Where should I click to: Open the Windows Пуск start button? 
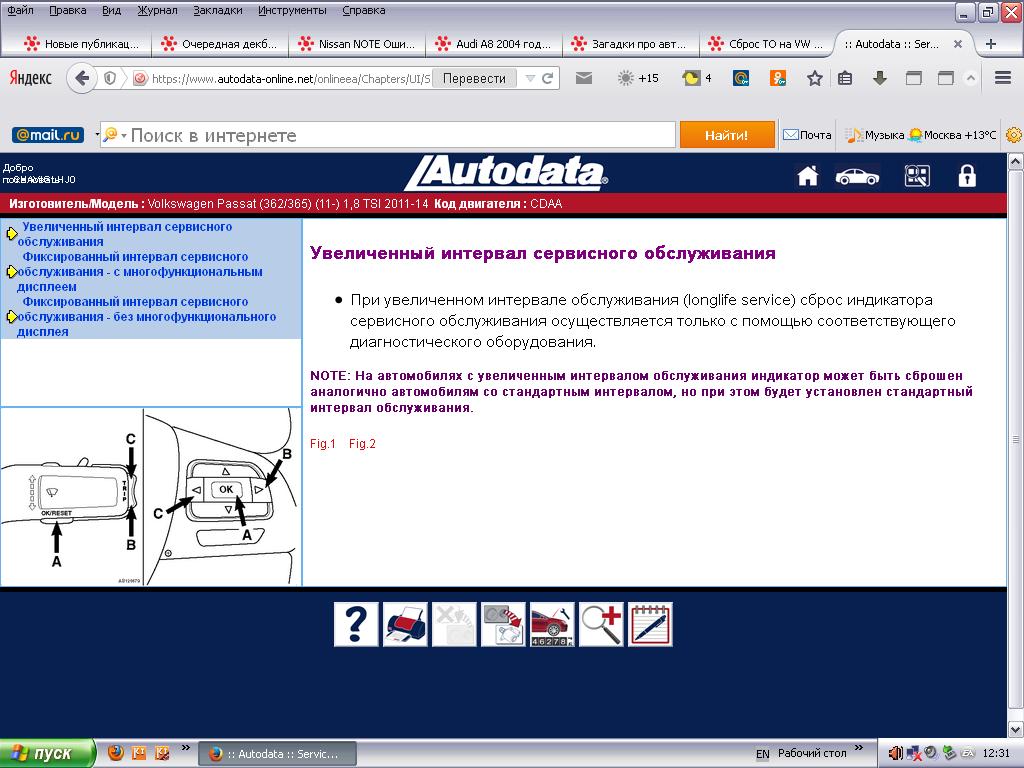47,754
